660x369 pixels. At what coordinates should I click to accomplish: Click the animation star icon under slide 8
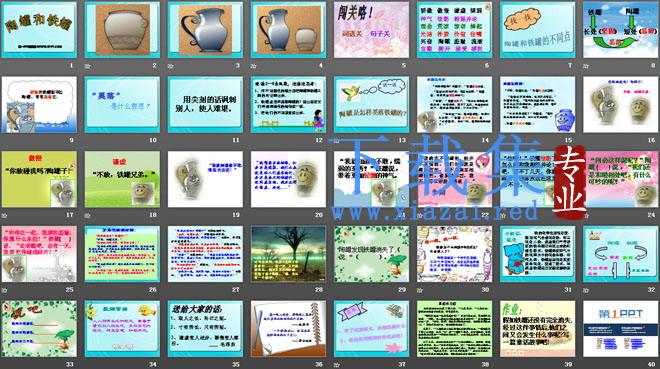(586, 66)
